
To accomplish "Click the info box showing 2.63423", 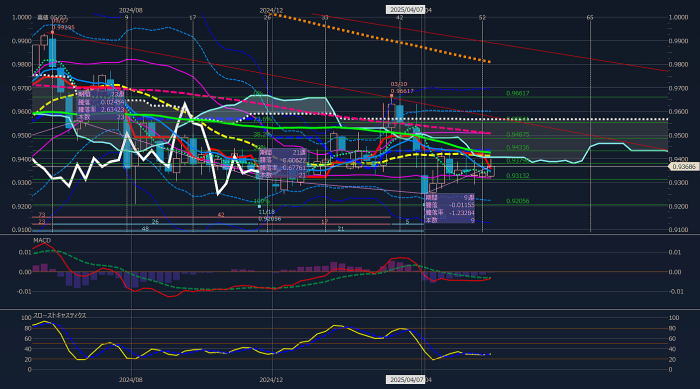I will 101,105.
